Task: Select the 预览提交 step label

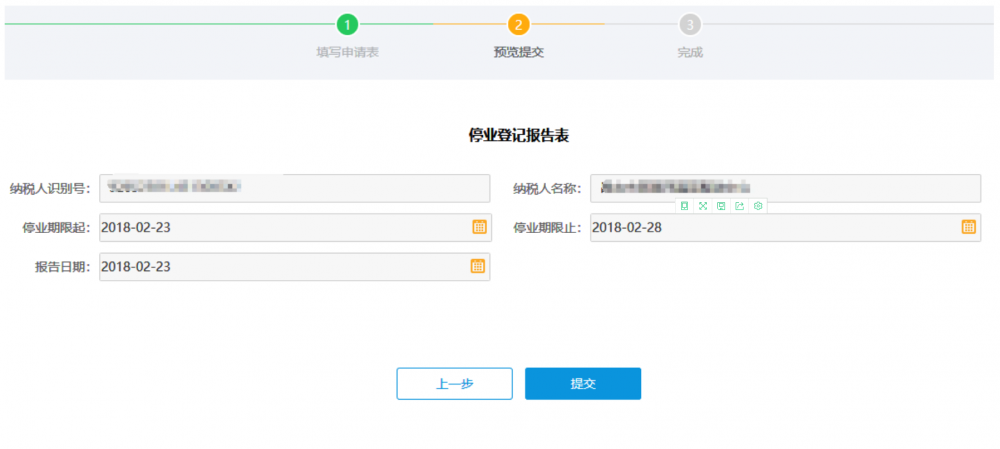Action: click(x=518, y=52)
